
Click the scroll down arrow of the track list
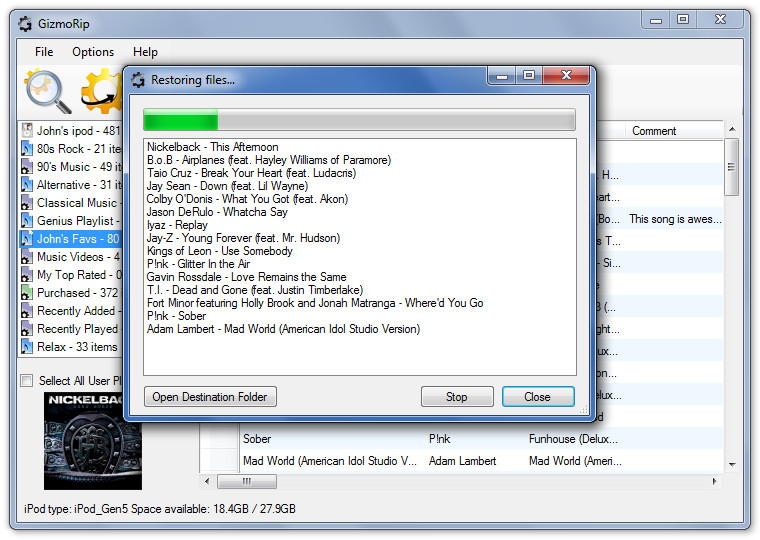[x=732, y=464]
